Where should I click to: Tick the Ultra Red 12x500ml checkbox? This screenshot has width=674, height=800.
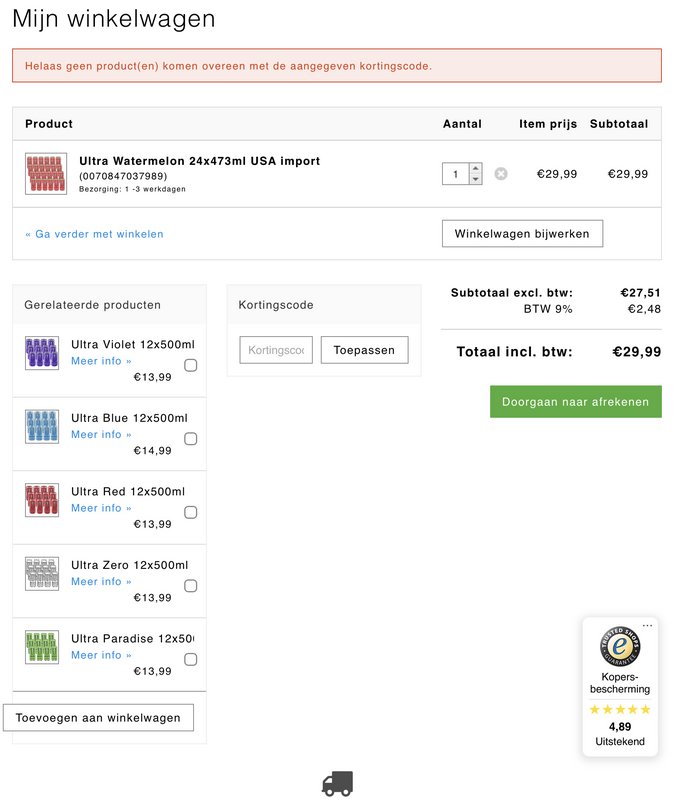coord(191,512)
